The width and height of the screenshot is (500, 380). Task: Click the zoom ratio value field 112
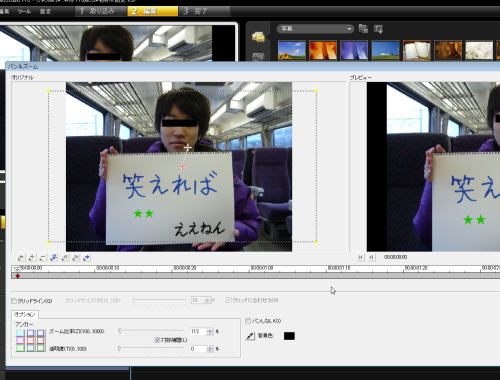[198, 331]
